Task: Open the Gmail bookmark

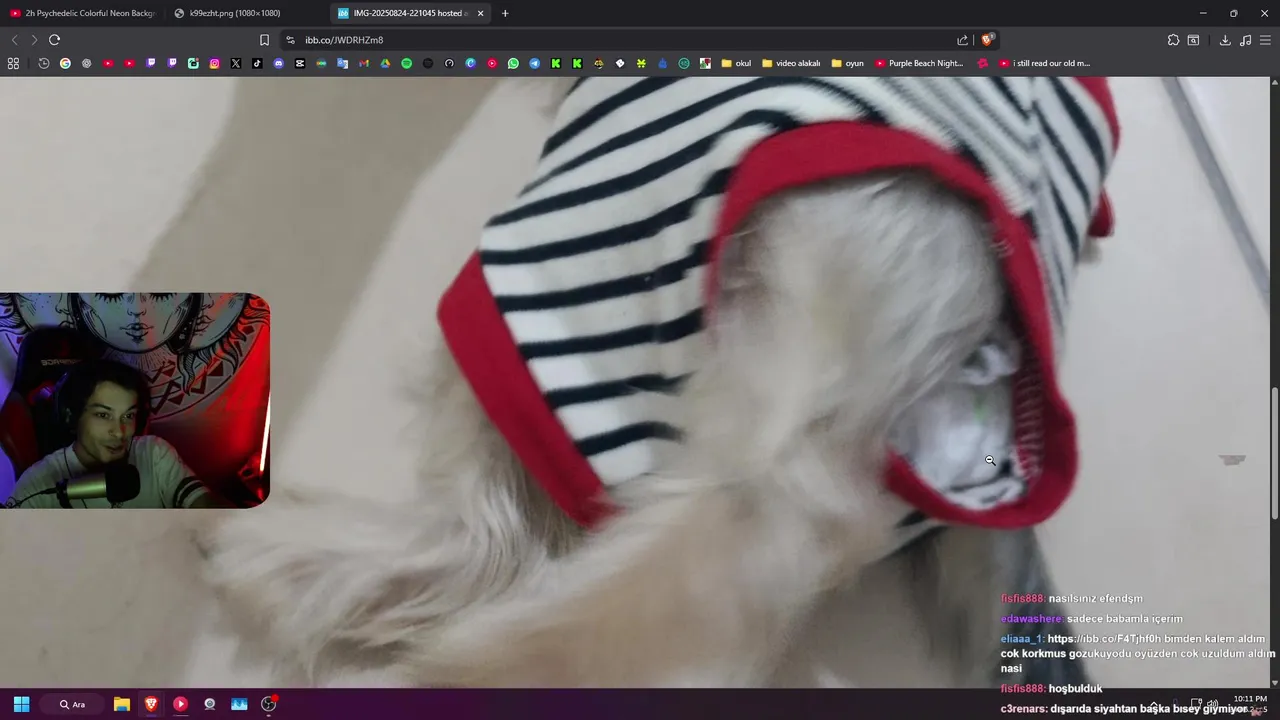Action: (364, 63)
